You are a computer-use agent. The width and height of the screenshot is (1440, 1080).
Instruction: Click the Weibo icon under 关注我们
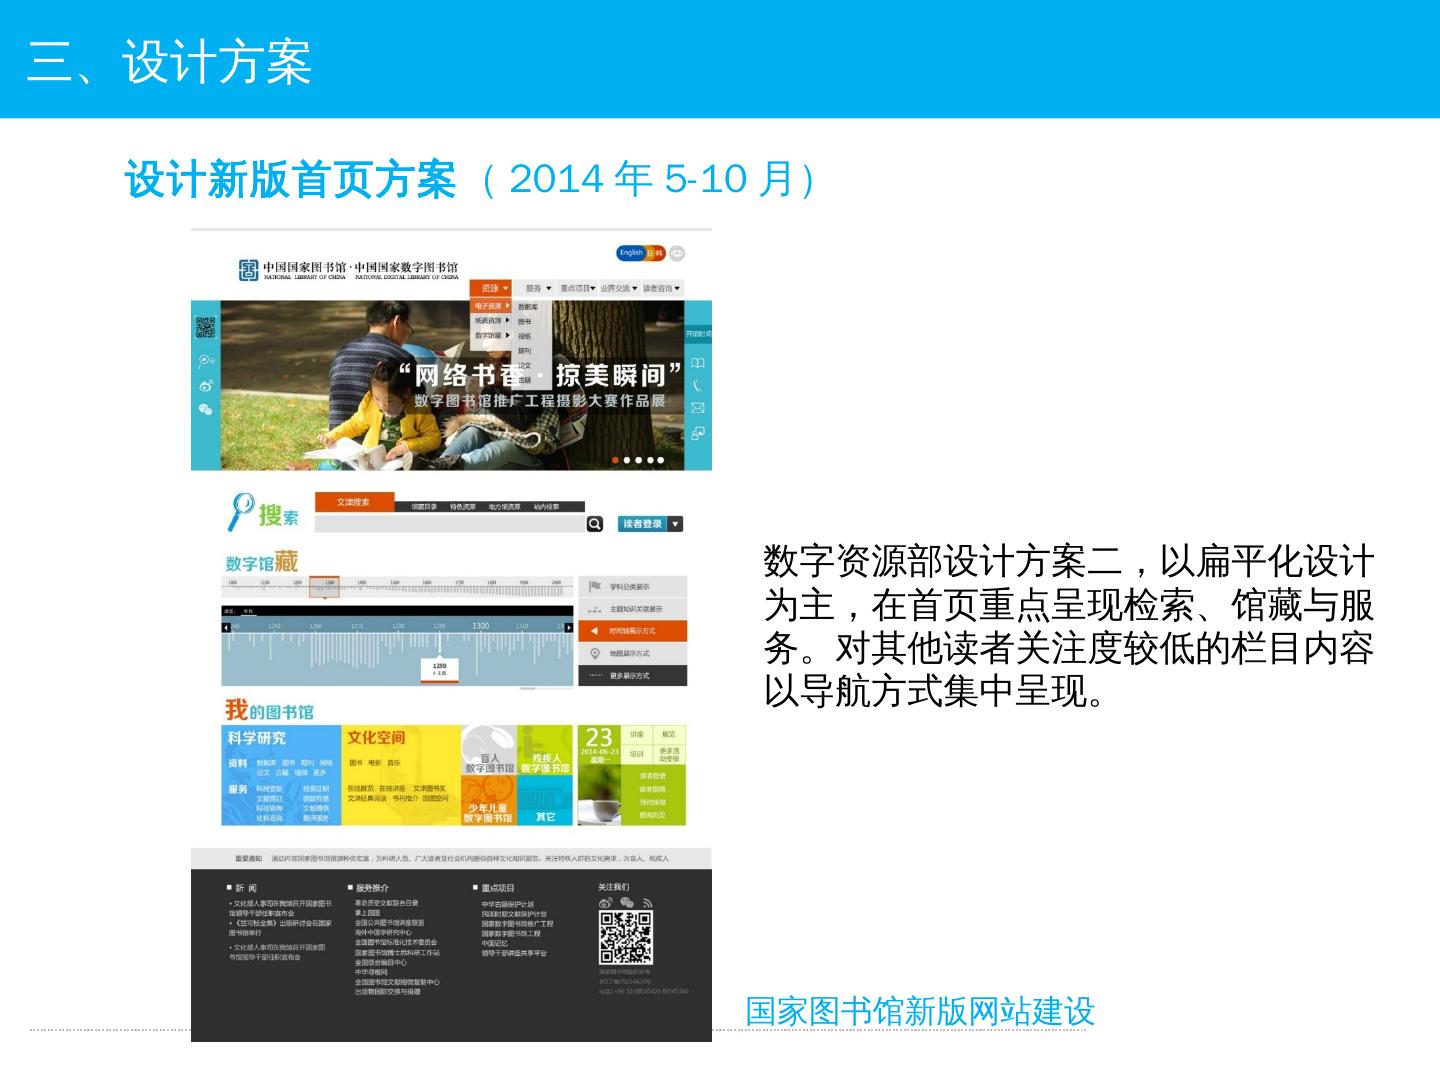point(606,903)
